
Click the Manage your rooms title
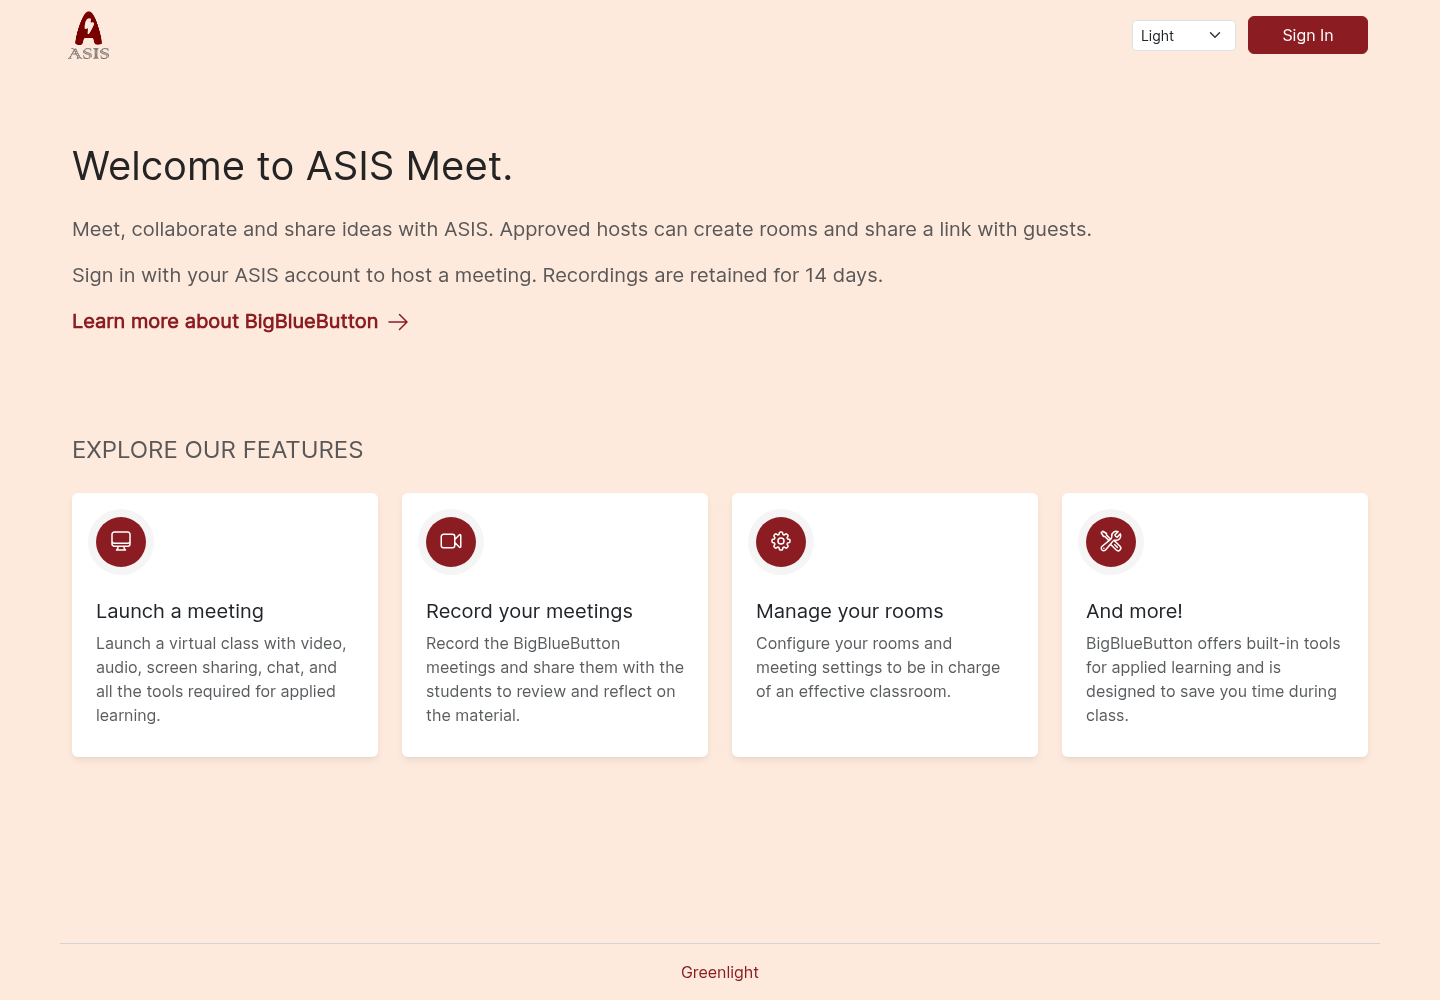tap(850, 611)
